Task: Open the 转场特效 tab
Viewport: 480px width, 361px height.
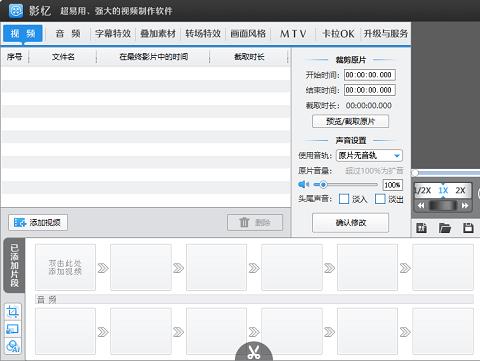Action: point(203,34)
